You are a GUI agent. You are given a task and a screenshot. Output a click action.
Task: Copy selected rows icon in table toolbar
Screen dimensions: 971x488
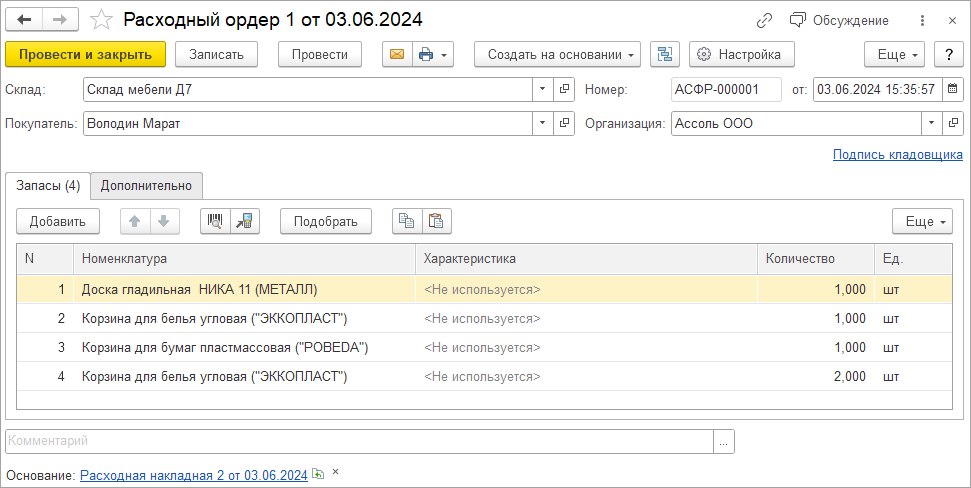405,222
